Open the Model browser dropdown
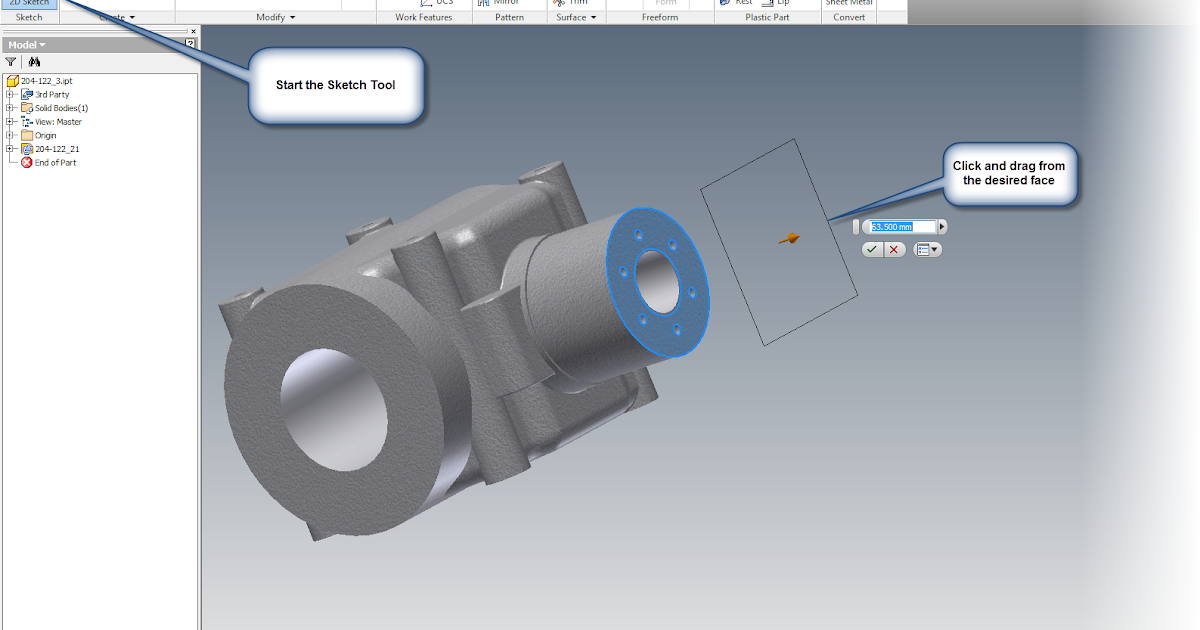Viewport: 1200px width, 630px height. [x=27, y=44]
